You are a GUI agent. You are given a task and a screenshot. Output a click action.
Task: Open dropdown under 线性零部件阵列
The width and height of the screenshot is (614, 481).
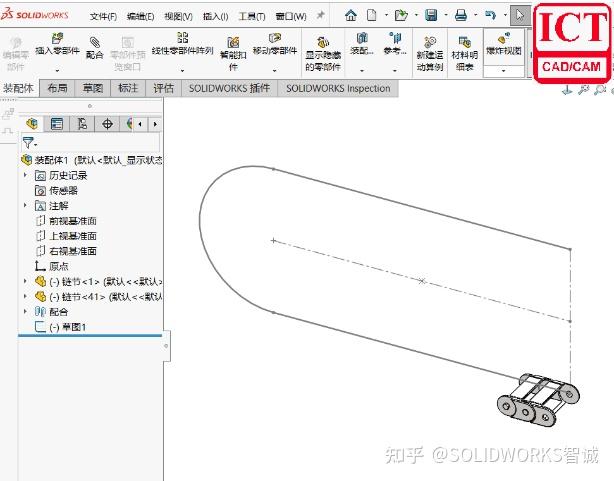click(x=182, y=71)
